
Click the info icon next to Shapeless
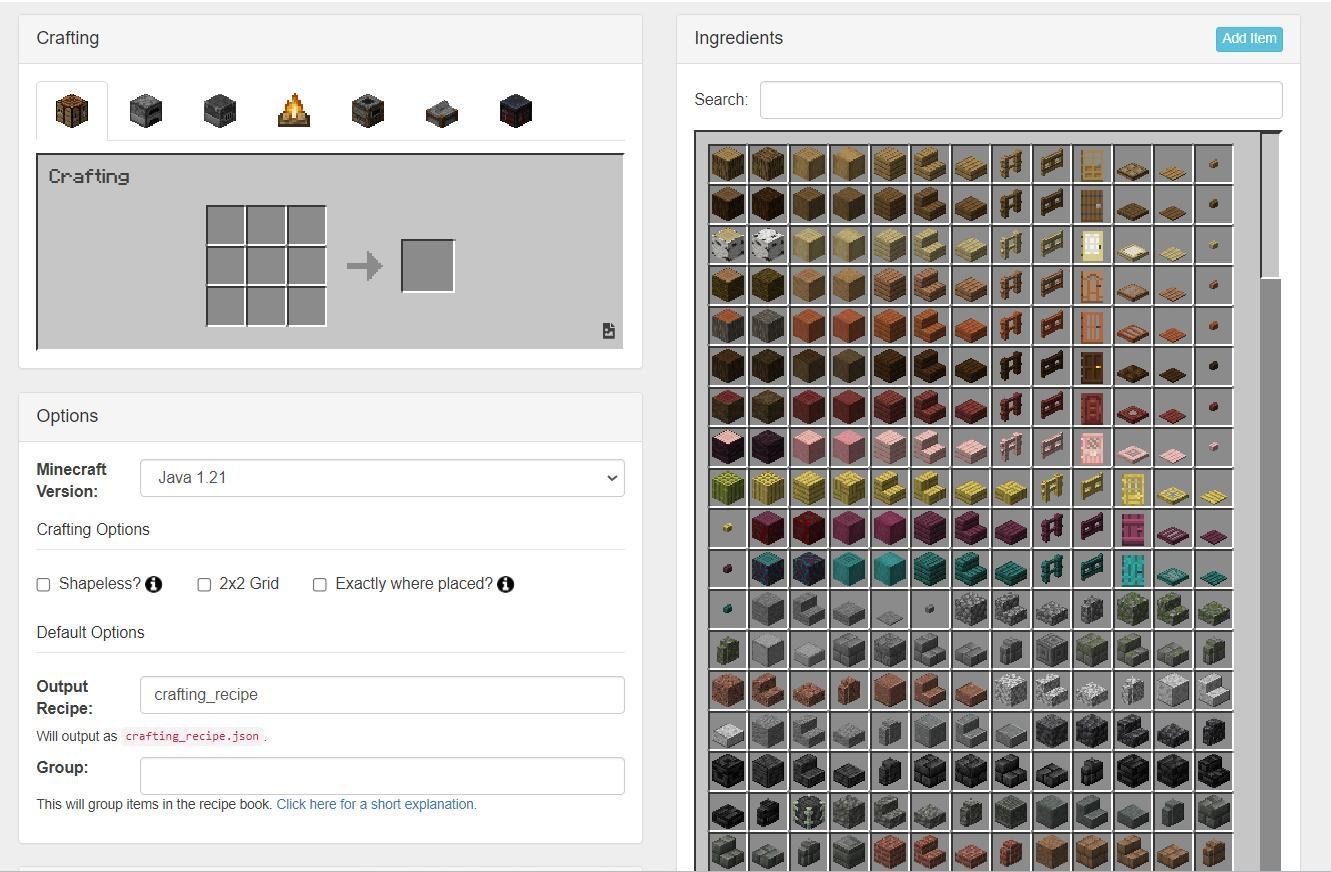tap(154, 584)
